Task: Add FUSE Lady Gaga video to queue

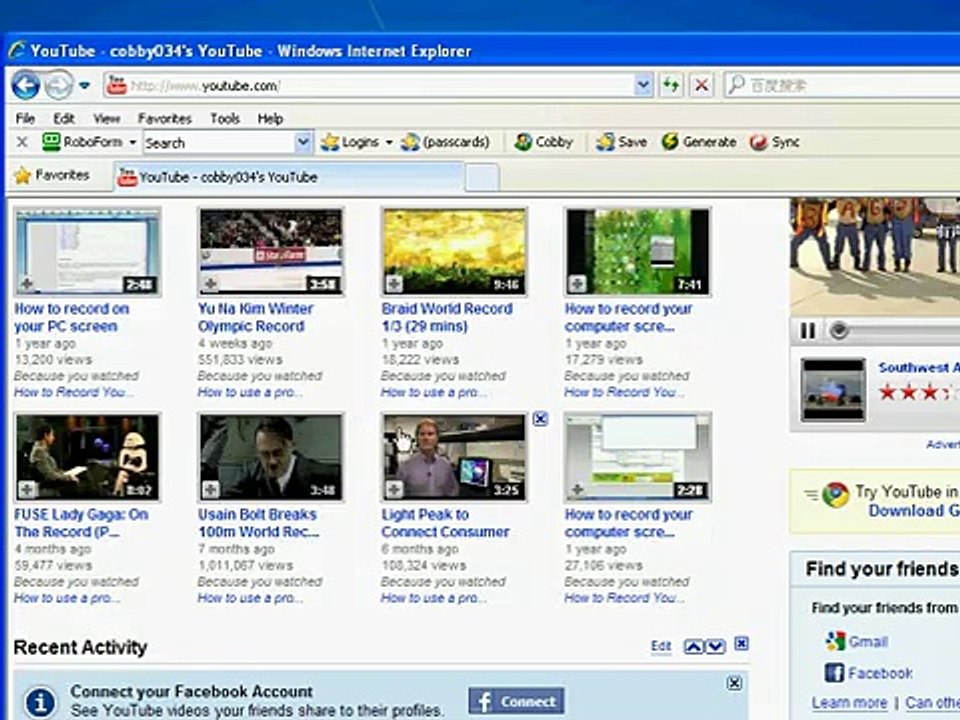Action: (x=27, y=489)
